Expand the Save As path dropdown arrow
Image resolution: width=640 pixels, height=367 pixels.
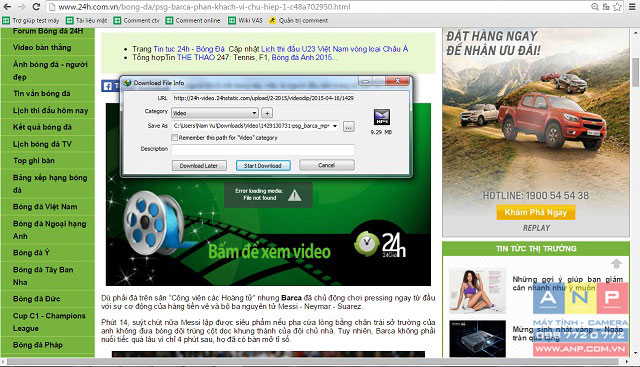(335, 126)
